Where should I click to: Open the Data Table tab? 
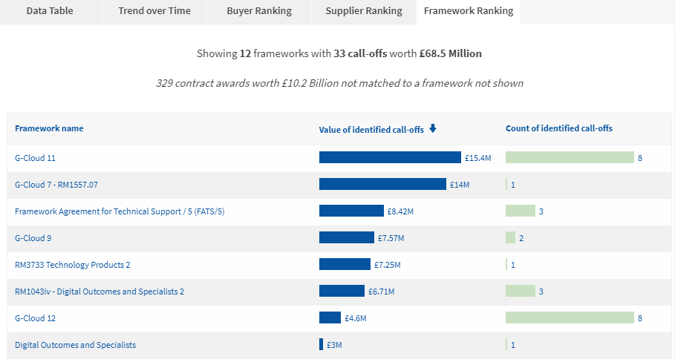coord(50,11)
